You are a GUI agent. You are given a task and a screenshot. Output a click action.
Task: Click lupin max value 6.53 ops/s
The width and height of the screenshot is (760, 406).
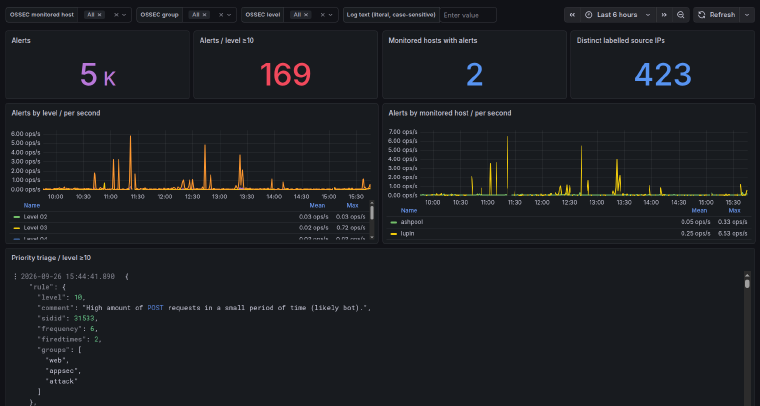point(732,234)
